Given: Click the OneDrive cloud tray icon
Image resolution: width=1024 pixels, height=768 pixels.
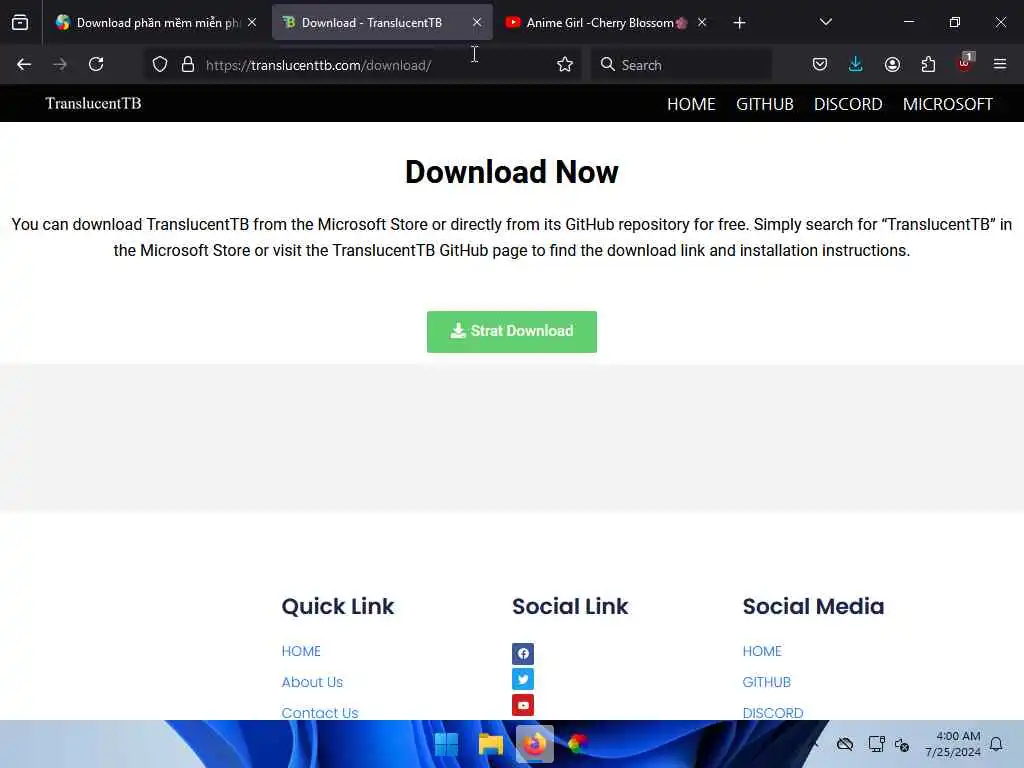Looking at the screenshot, I should pyautogui.click(x=845, y=744).
